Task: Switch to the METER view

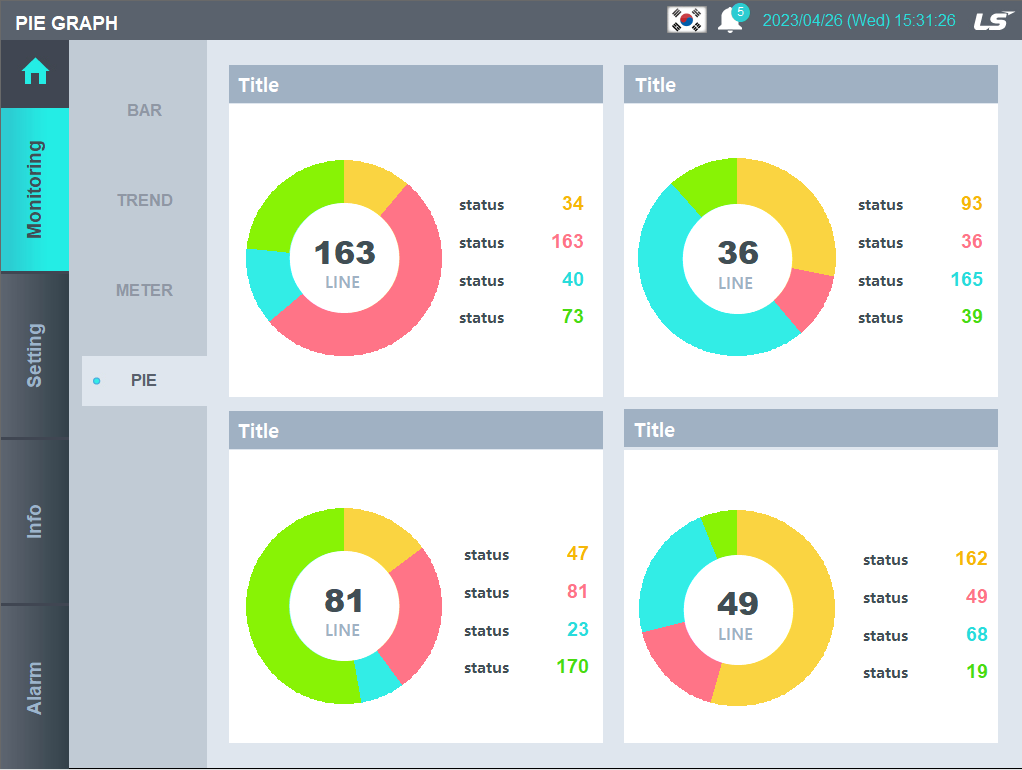Action: click(x=145, y=290)
